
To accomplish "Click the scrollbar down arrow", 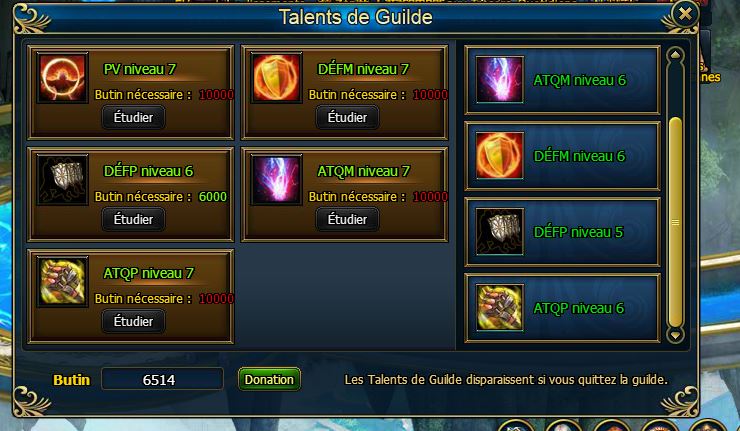I will pyautogui.click(x=675, y=335).
